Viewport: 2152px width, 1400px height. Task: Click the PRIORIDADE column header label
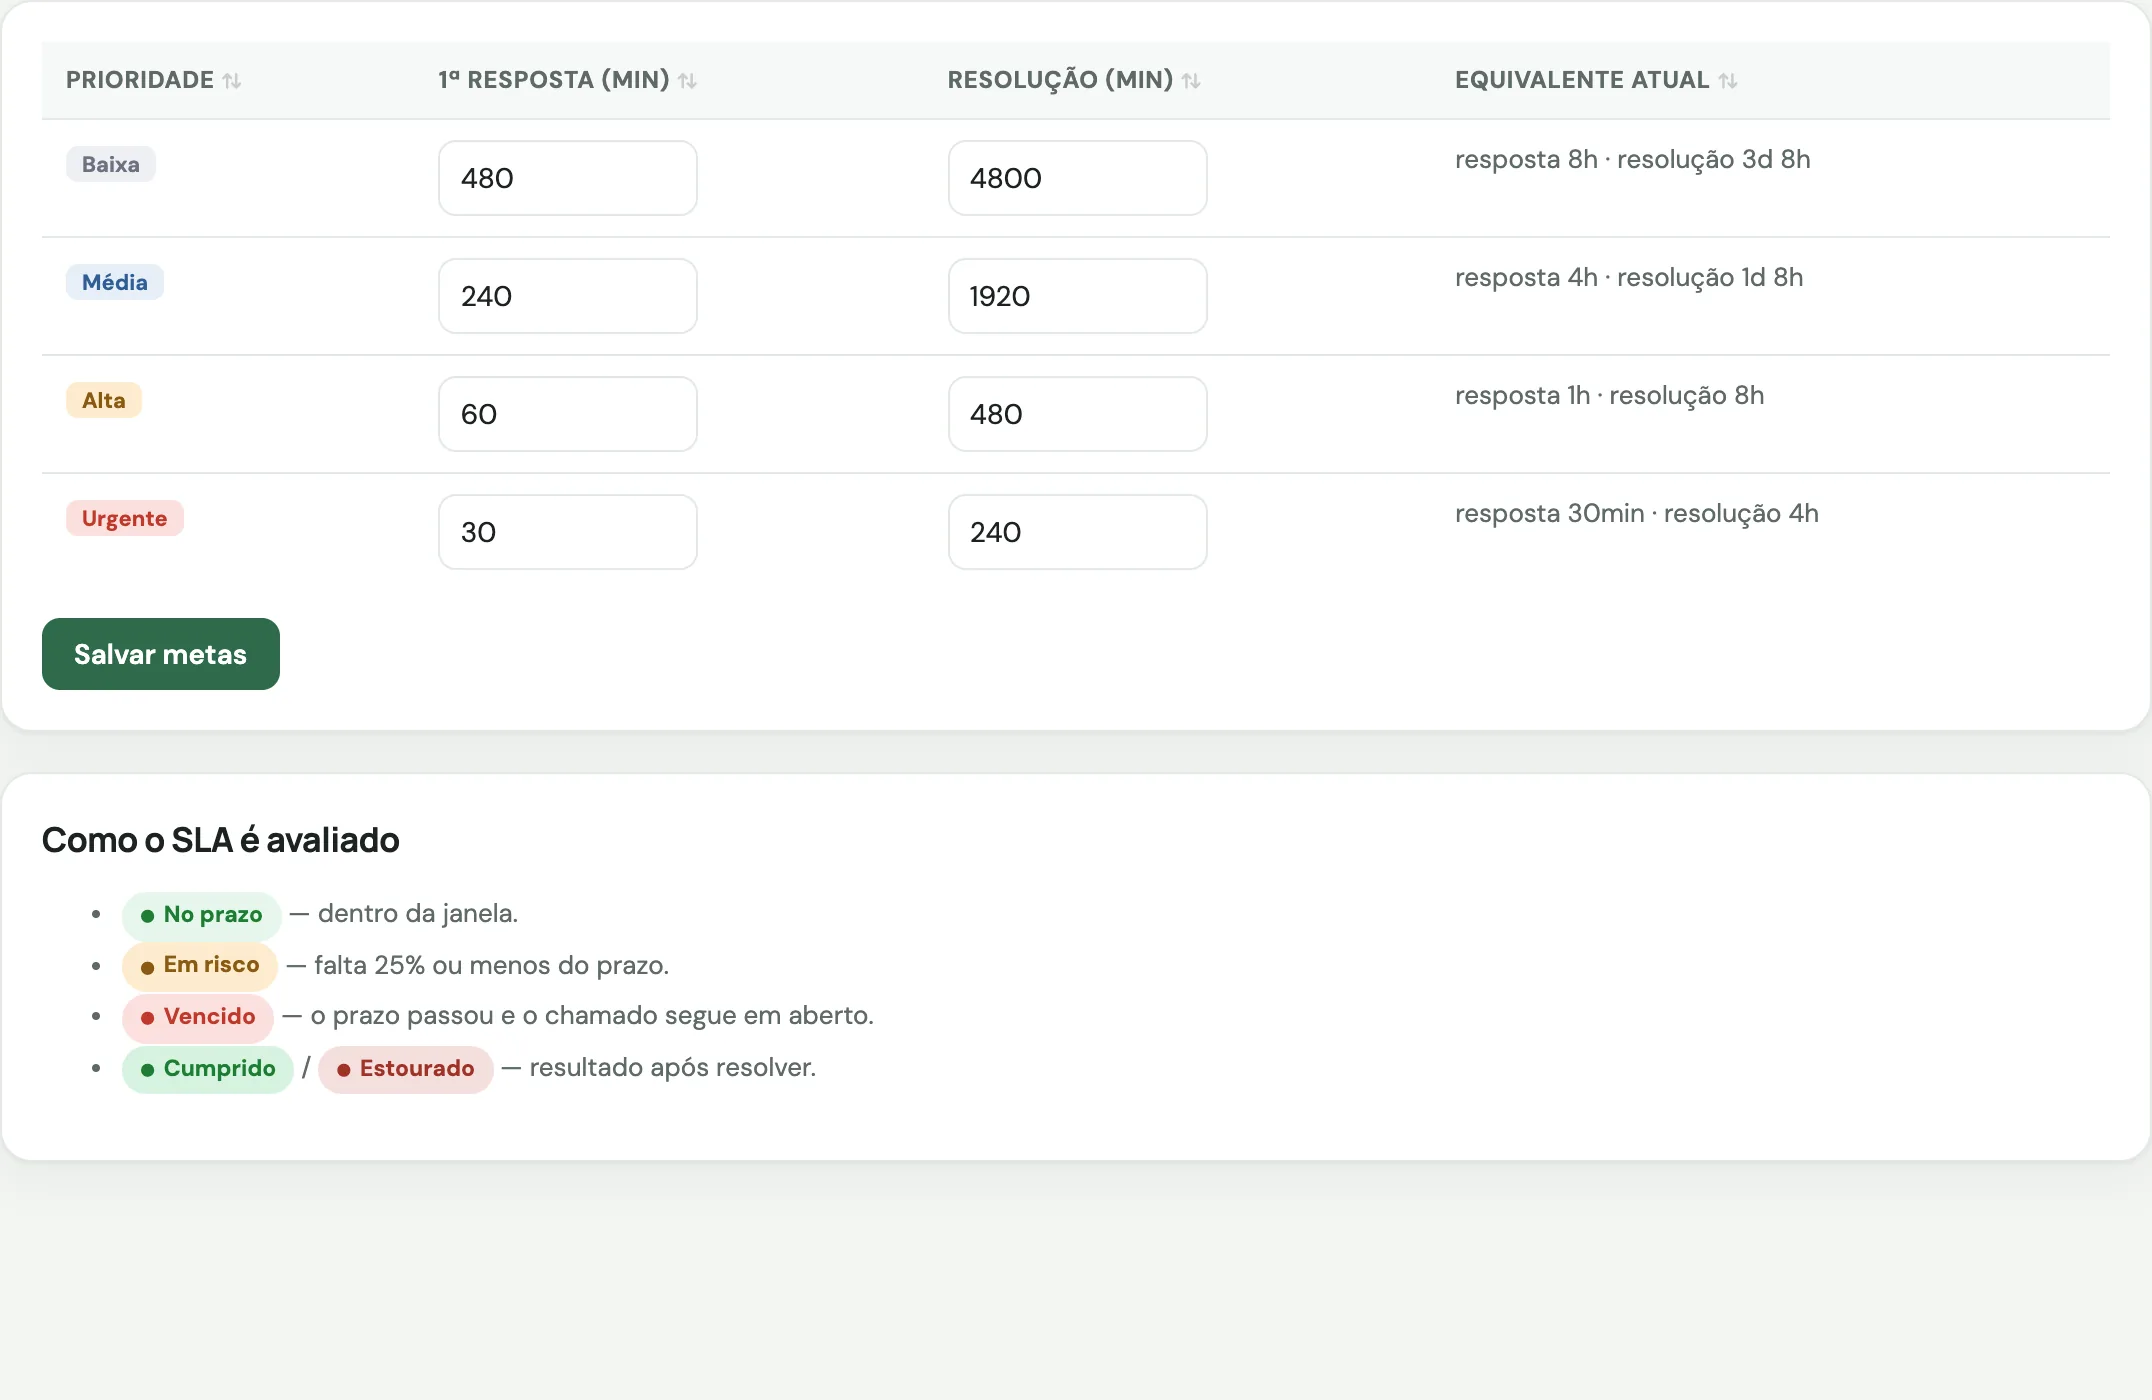140,80
